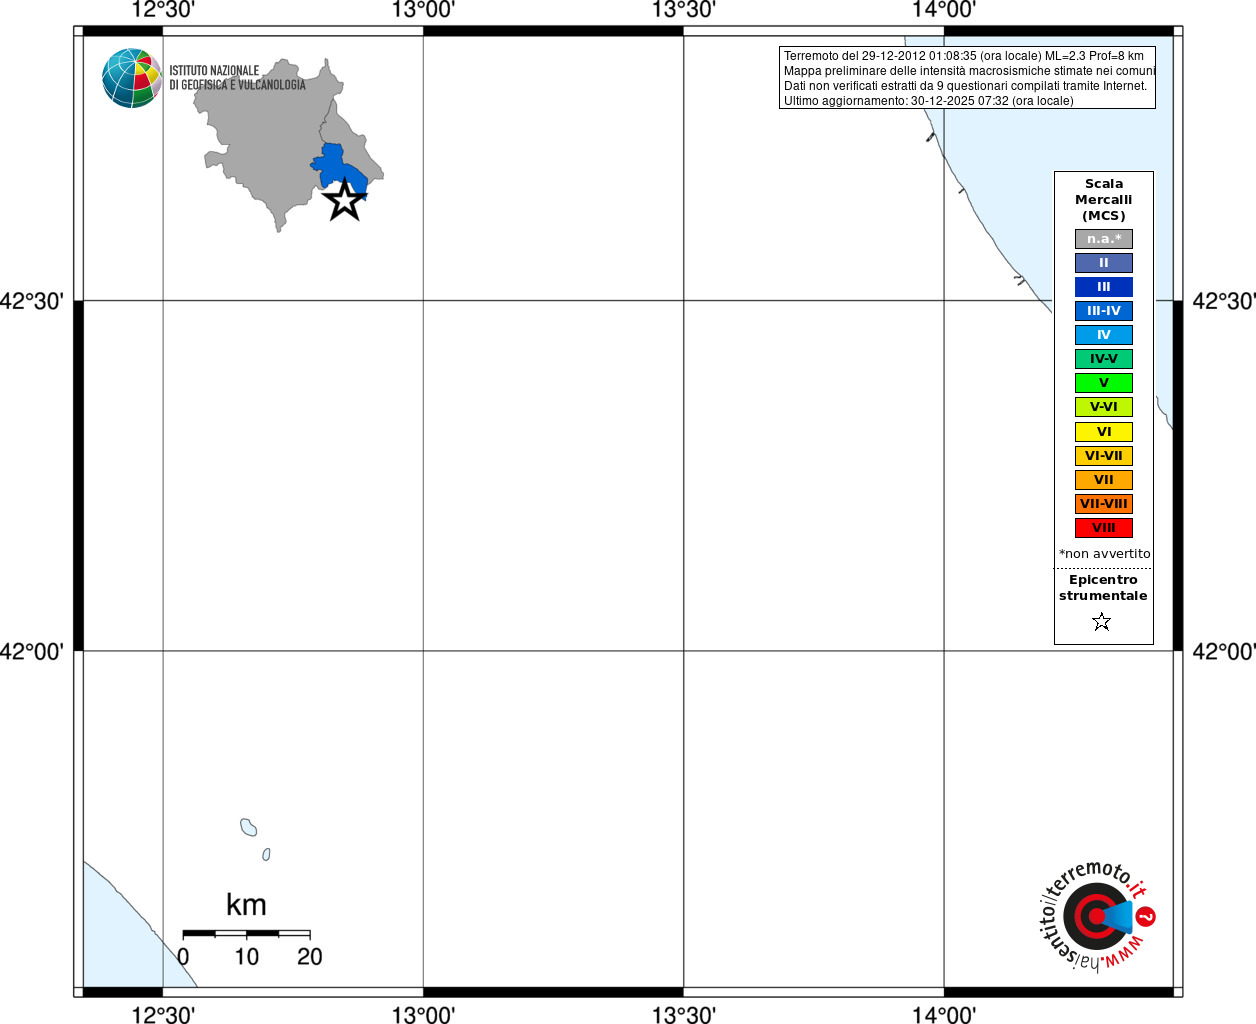Select the II intensity legend swatch
Screen dimensions: 1256x1024
(x=1104, y=263)
